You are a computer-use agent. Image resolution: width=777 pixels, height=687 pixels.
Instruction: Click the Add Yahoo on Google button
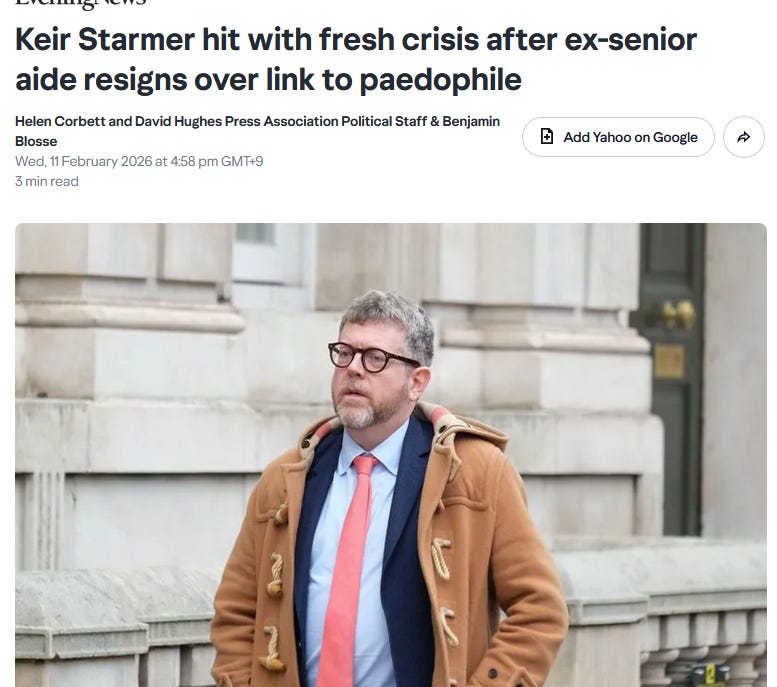(x=618, y=137)
